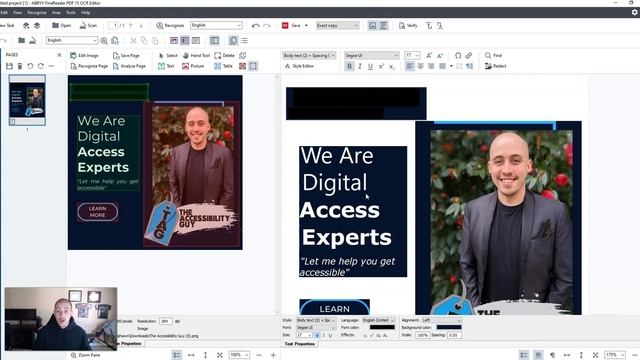Click the trash icon in Pages panel
Screen dimensions: 640x360
(20, 66)
